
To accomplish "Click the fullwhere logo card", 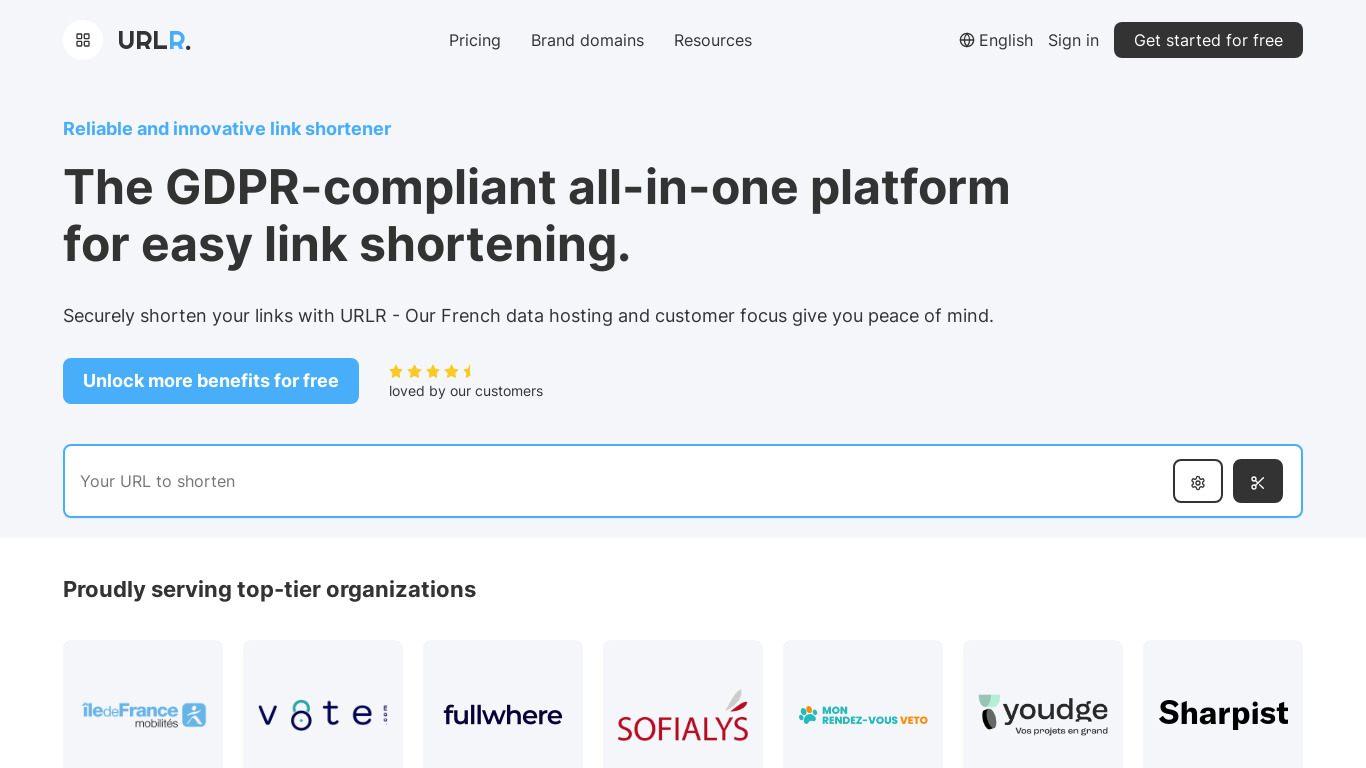I will click(x=503, y=713).
